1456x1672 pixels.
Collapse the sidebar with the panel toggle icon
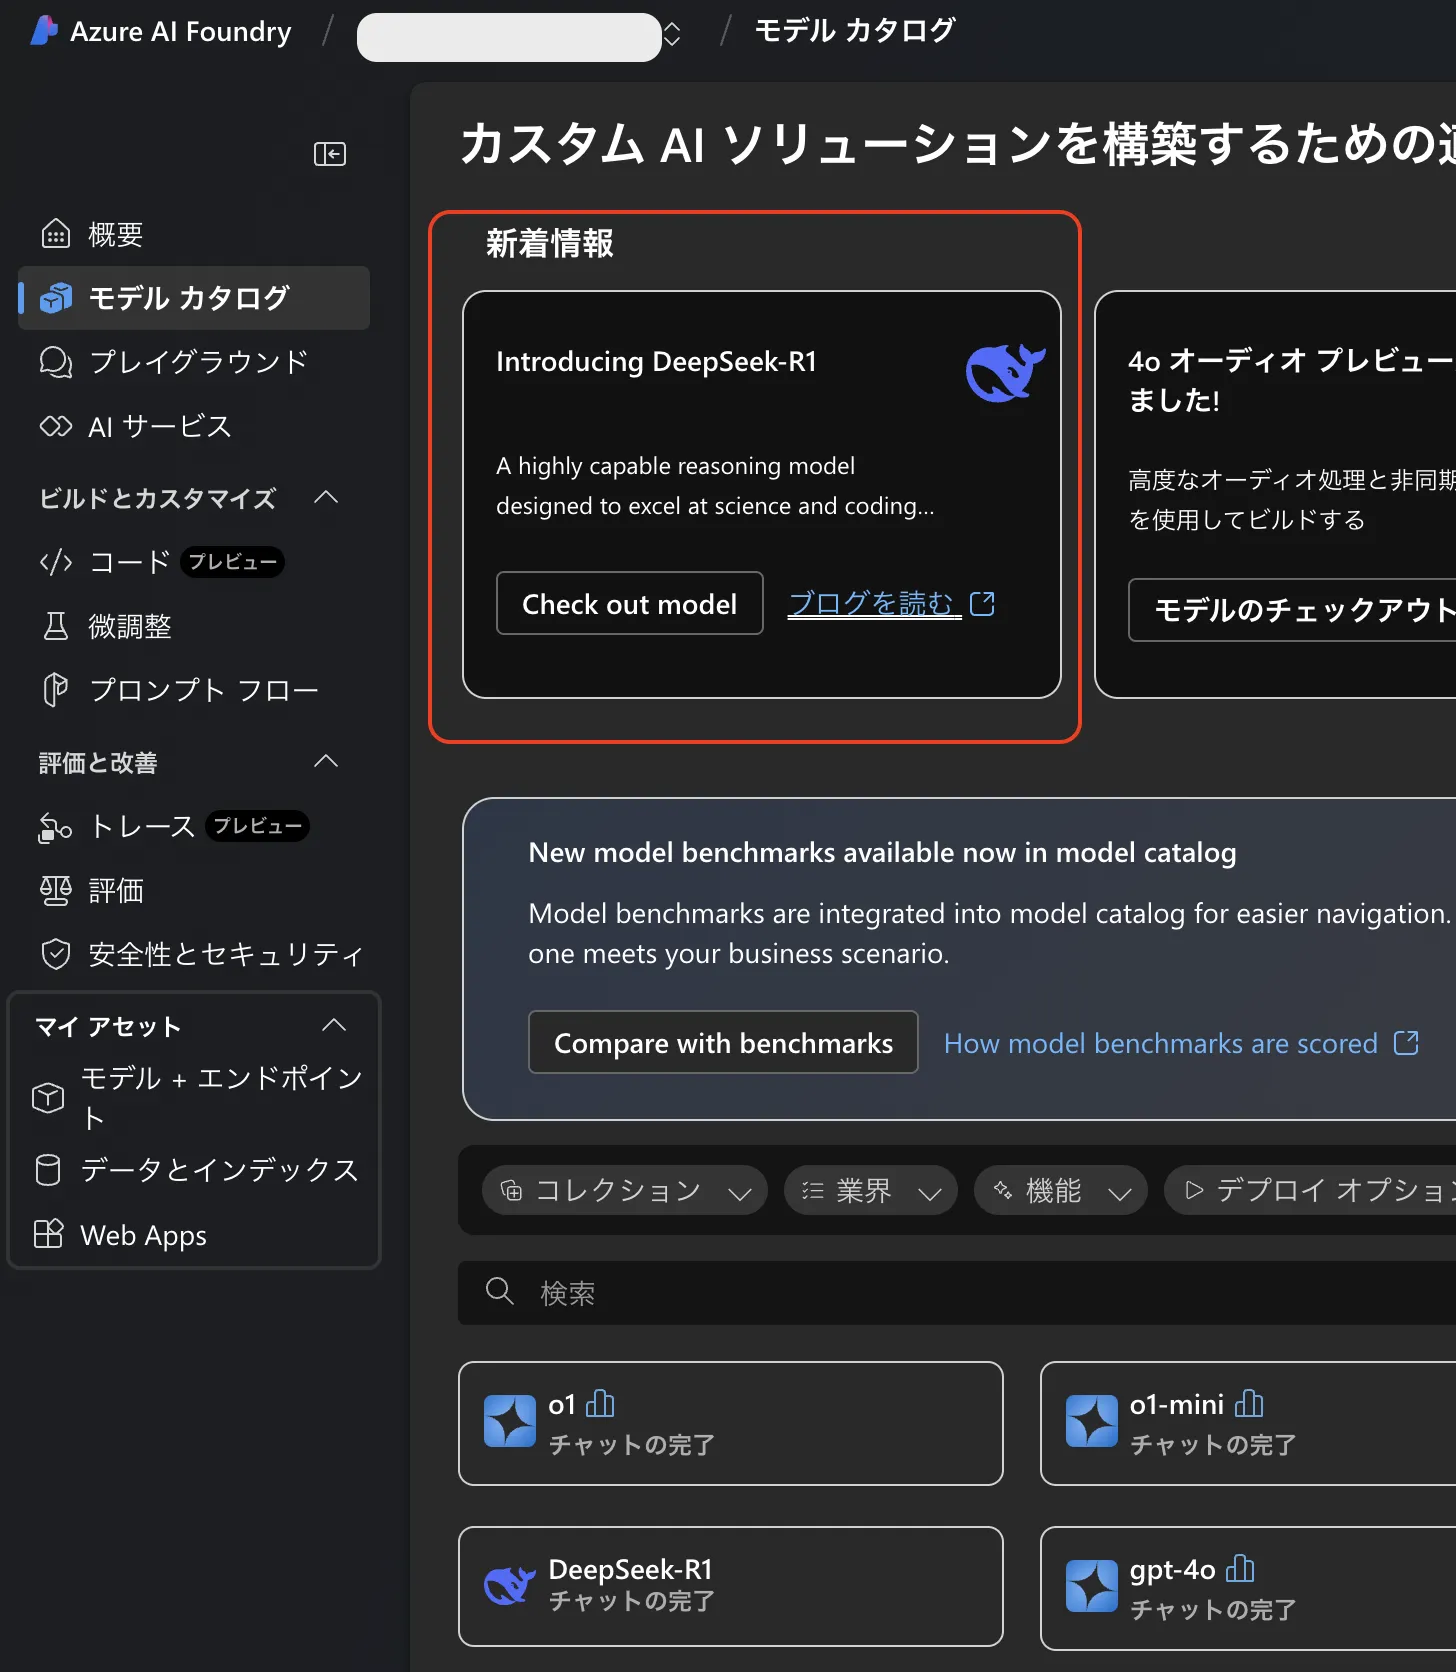tap(330, 154)
